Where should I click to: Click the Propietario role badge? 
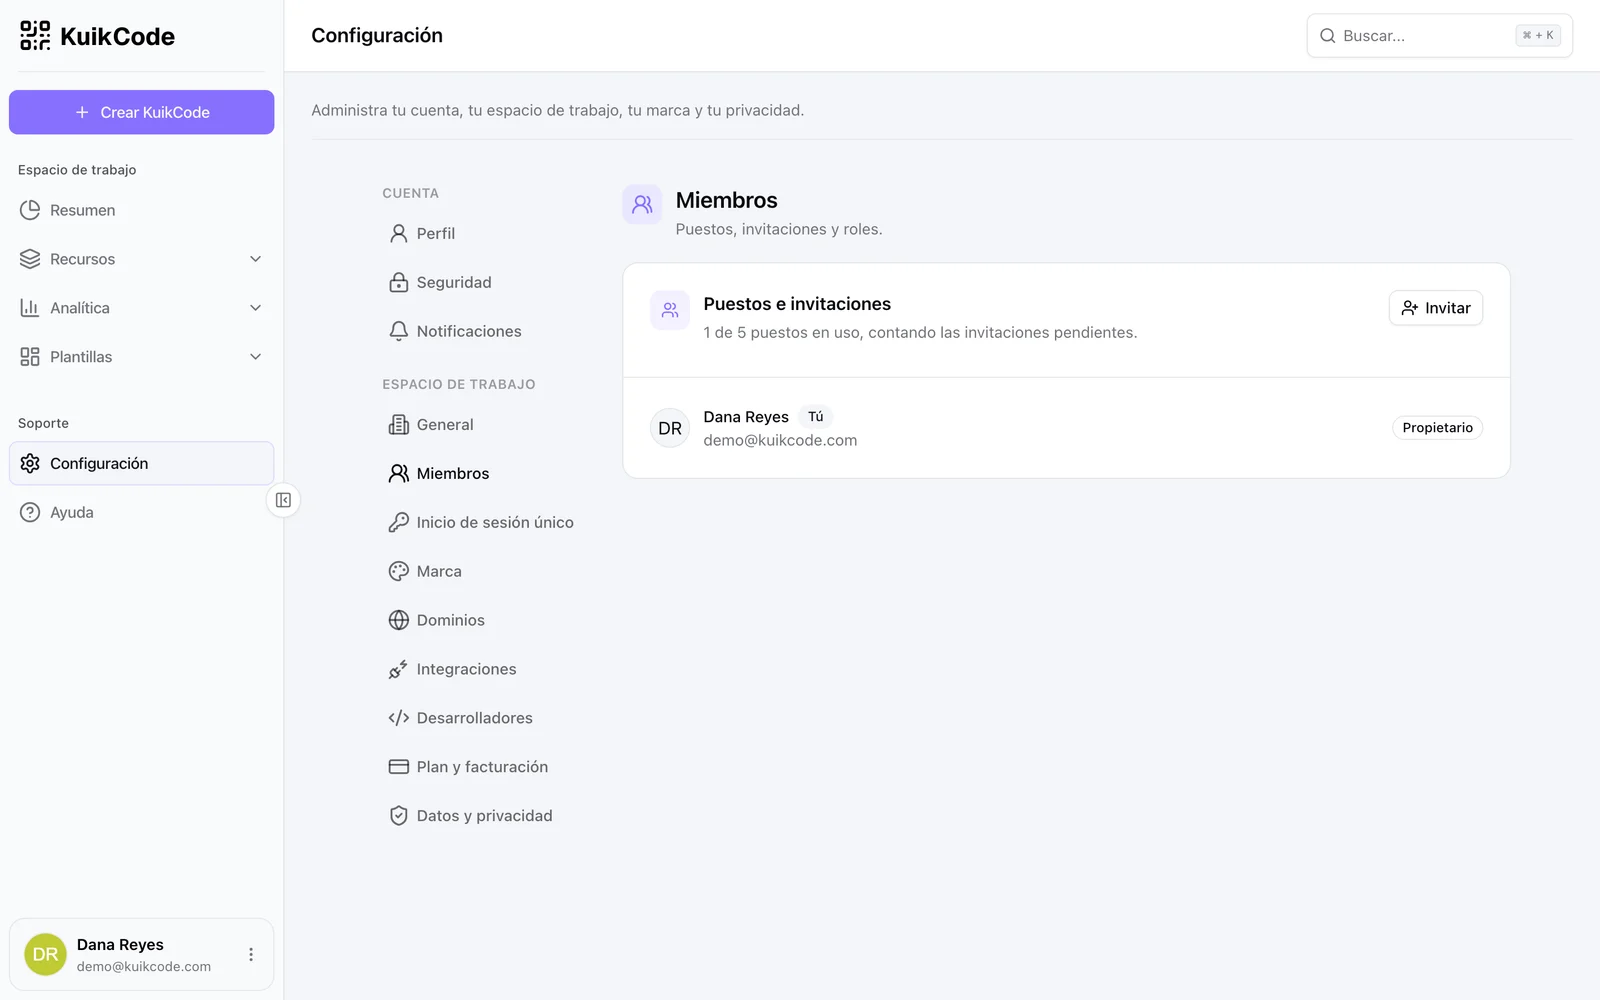pos(1437,428)
